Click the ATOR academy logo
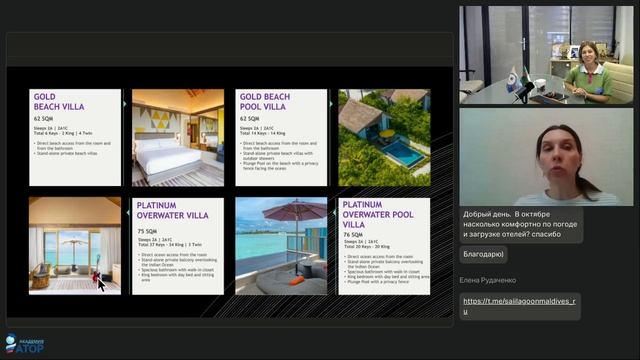Image resolution: width=640 pixels, height=360 pixels. coord(24,344)
